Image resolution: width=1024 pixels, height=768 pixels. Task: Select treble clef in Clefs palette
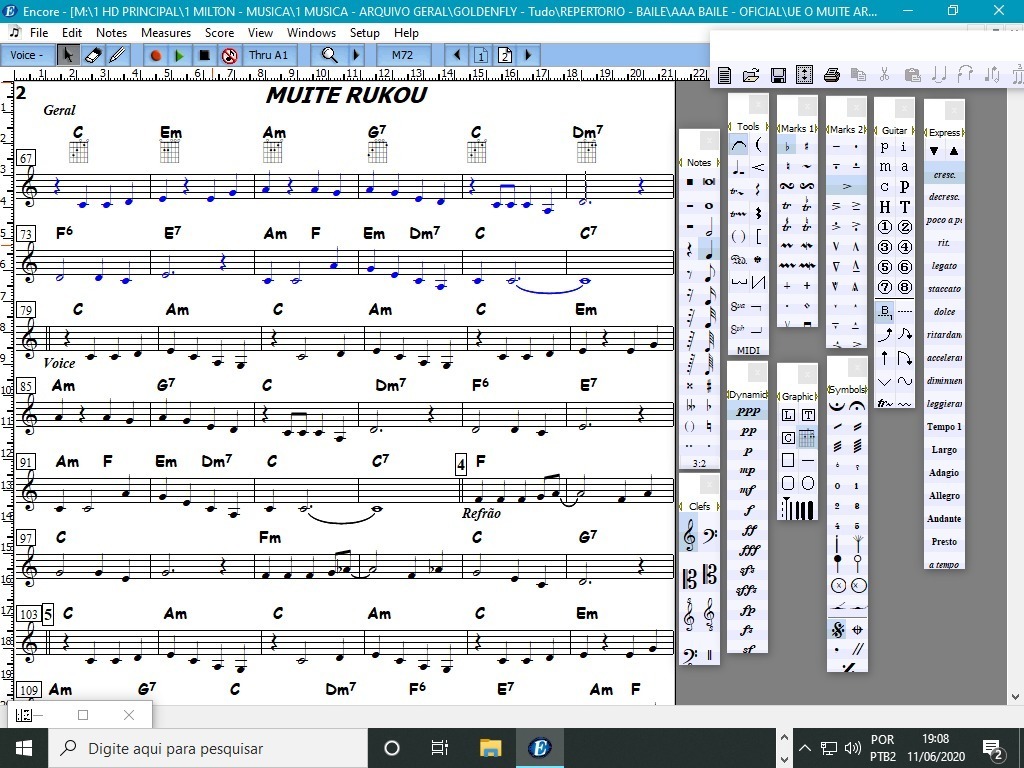click(x=690, y=536)
